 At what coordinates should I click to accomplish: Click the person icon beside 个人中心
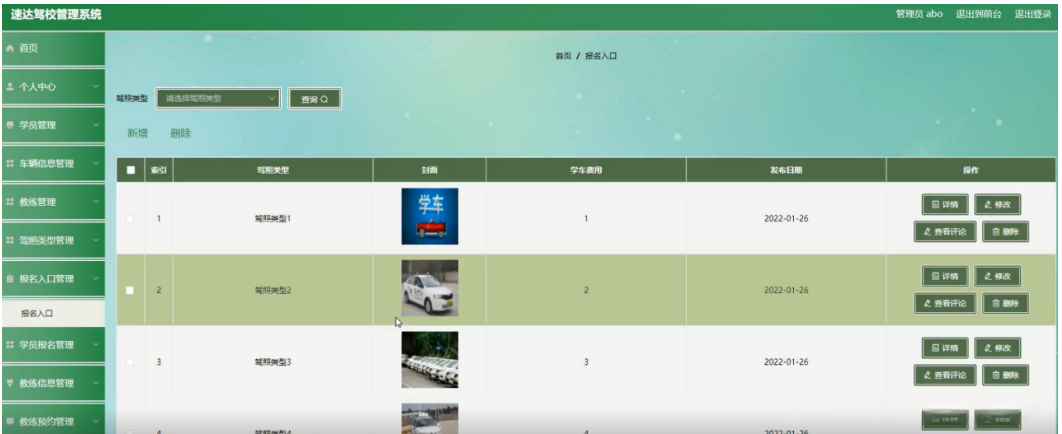9,87
